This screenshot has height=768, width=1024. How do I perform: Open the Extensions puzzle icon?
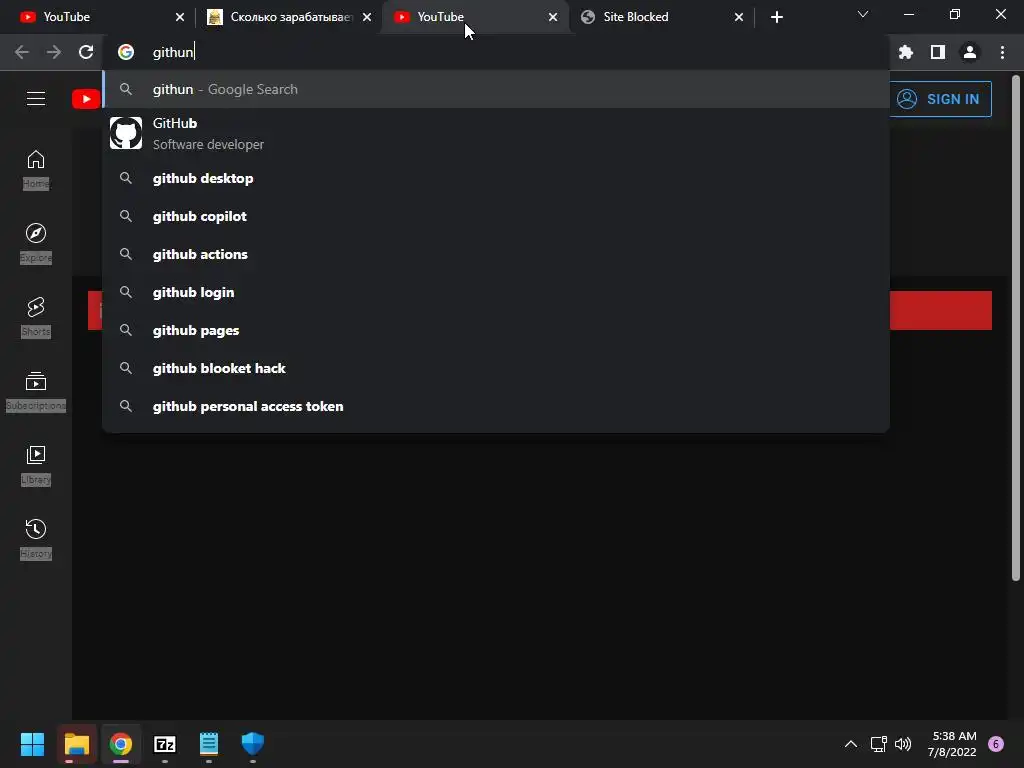[x=906, y=52]
